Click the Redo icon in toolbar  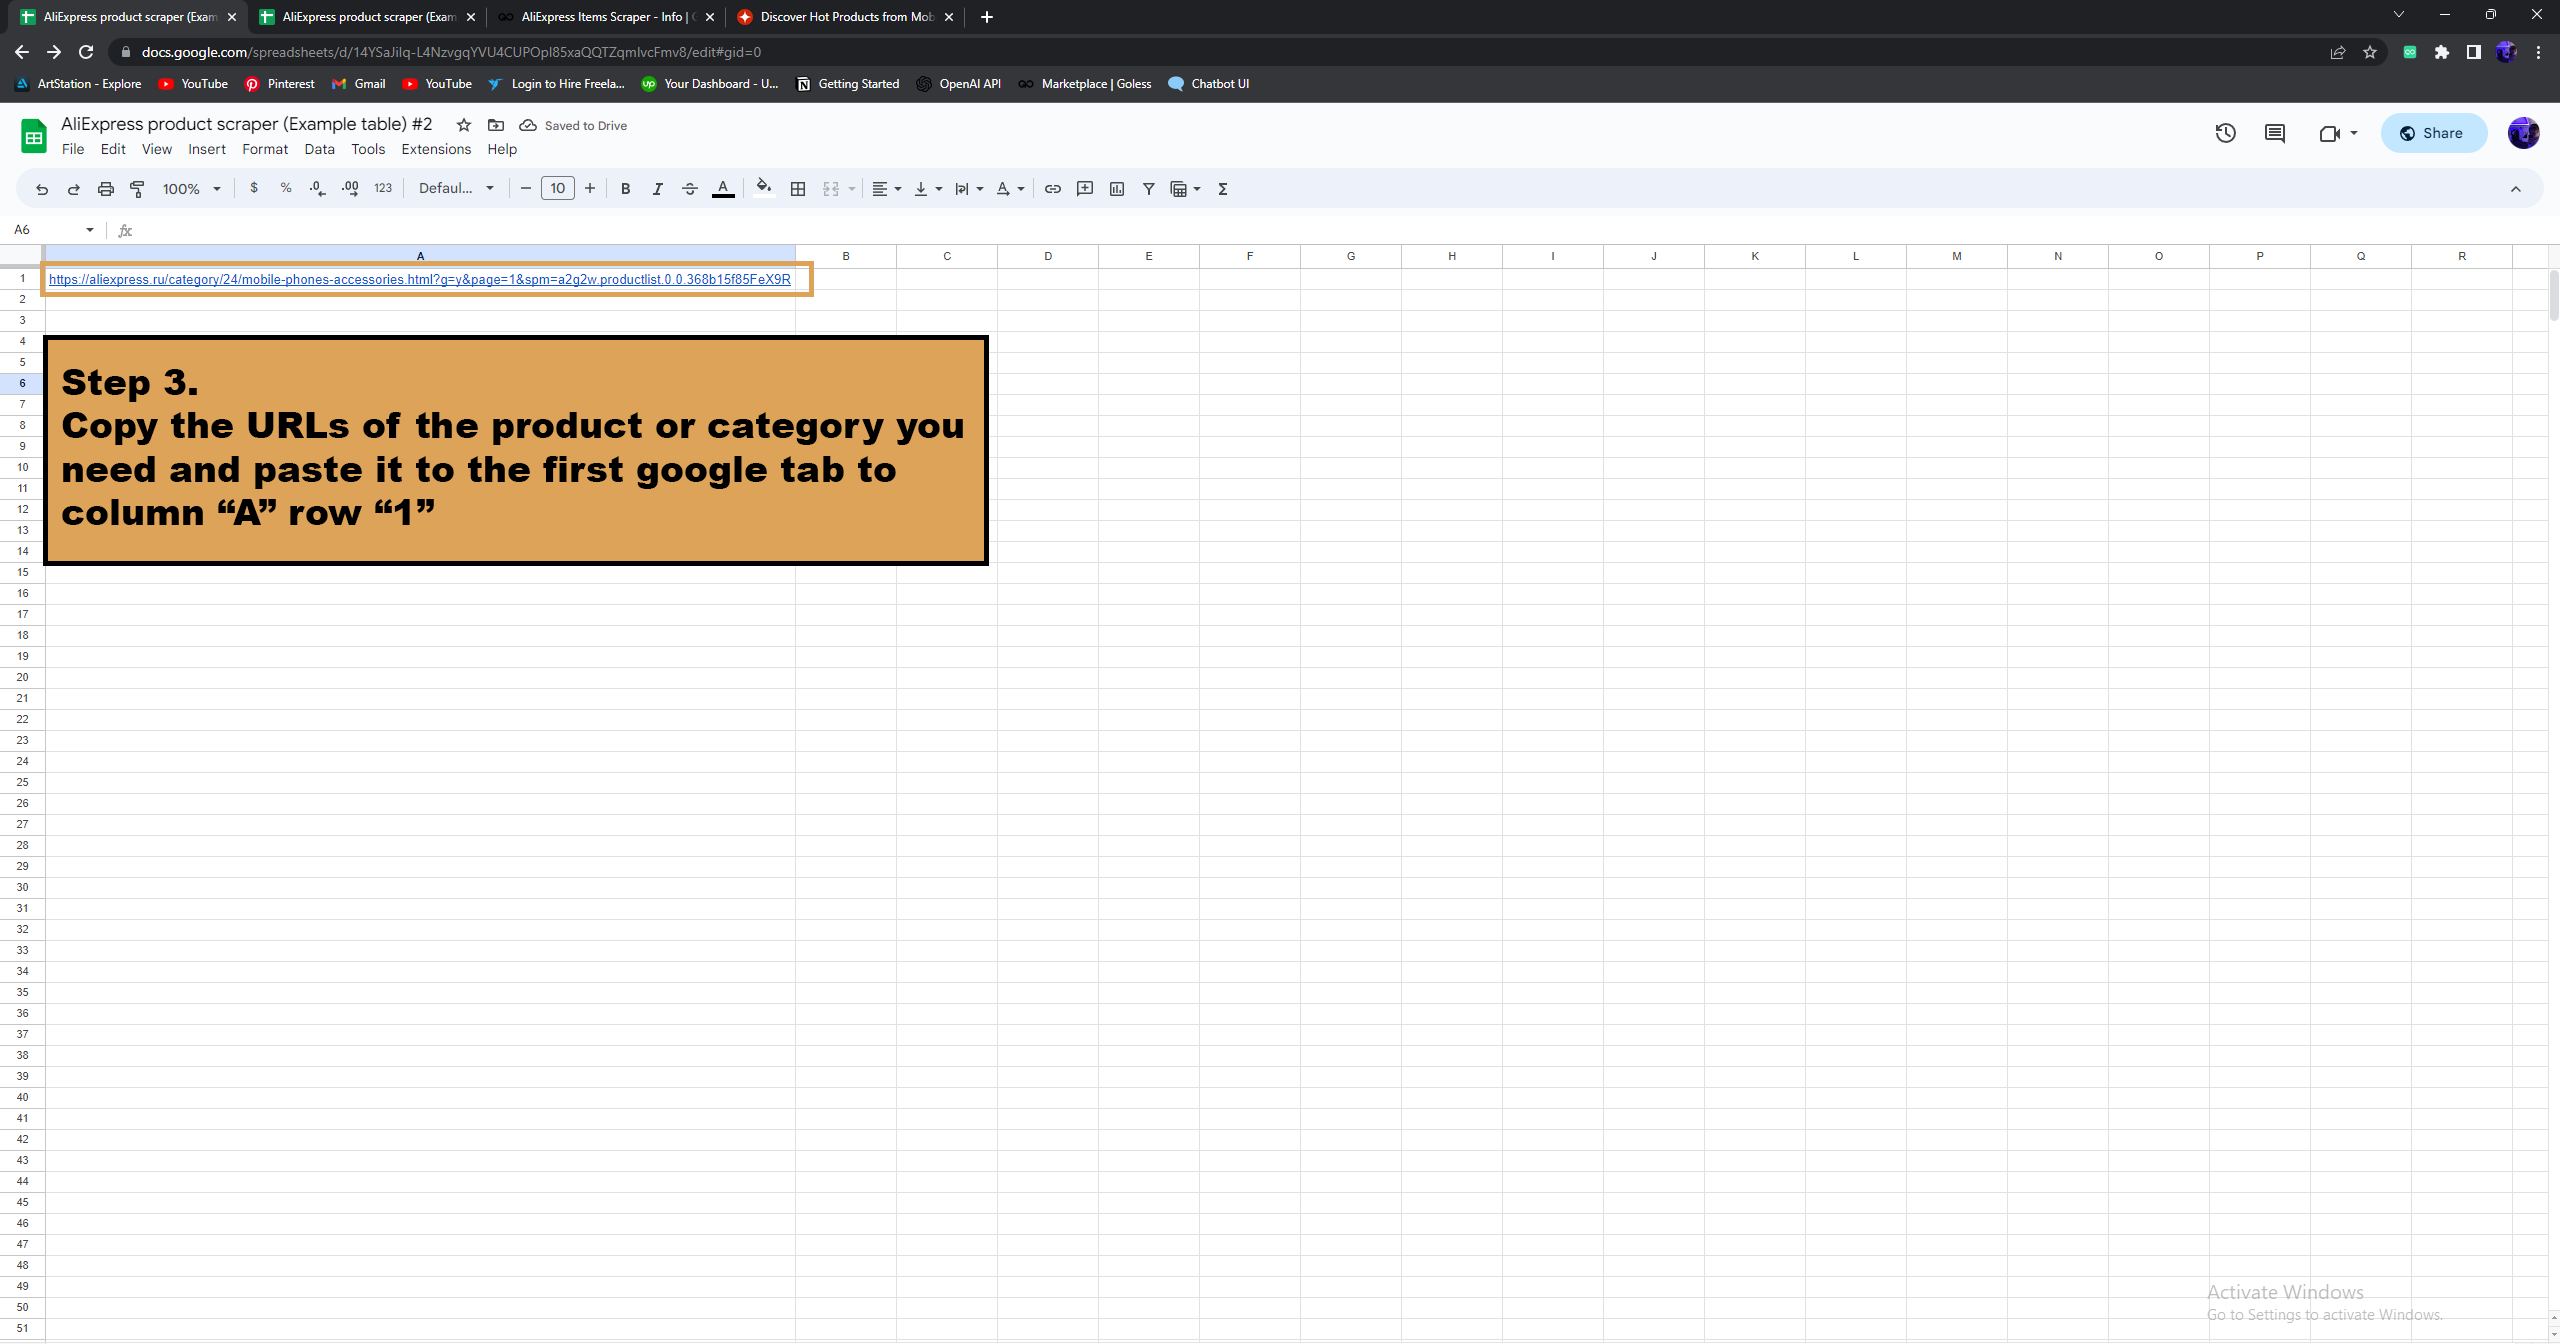(x=73, y=189)
